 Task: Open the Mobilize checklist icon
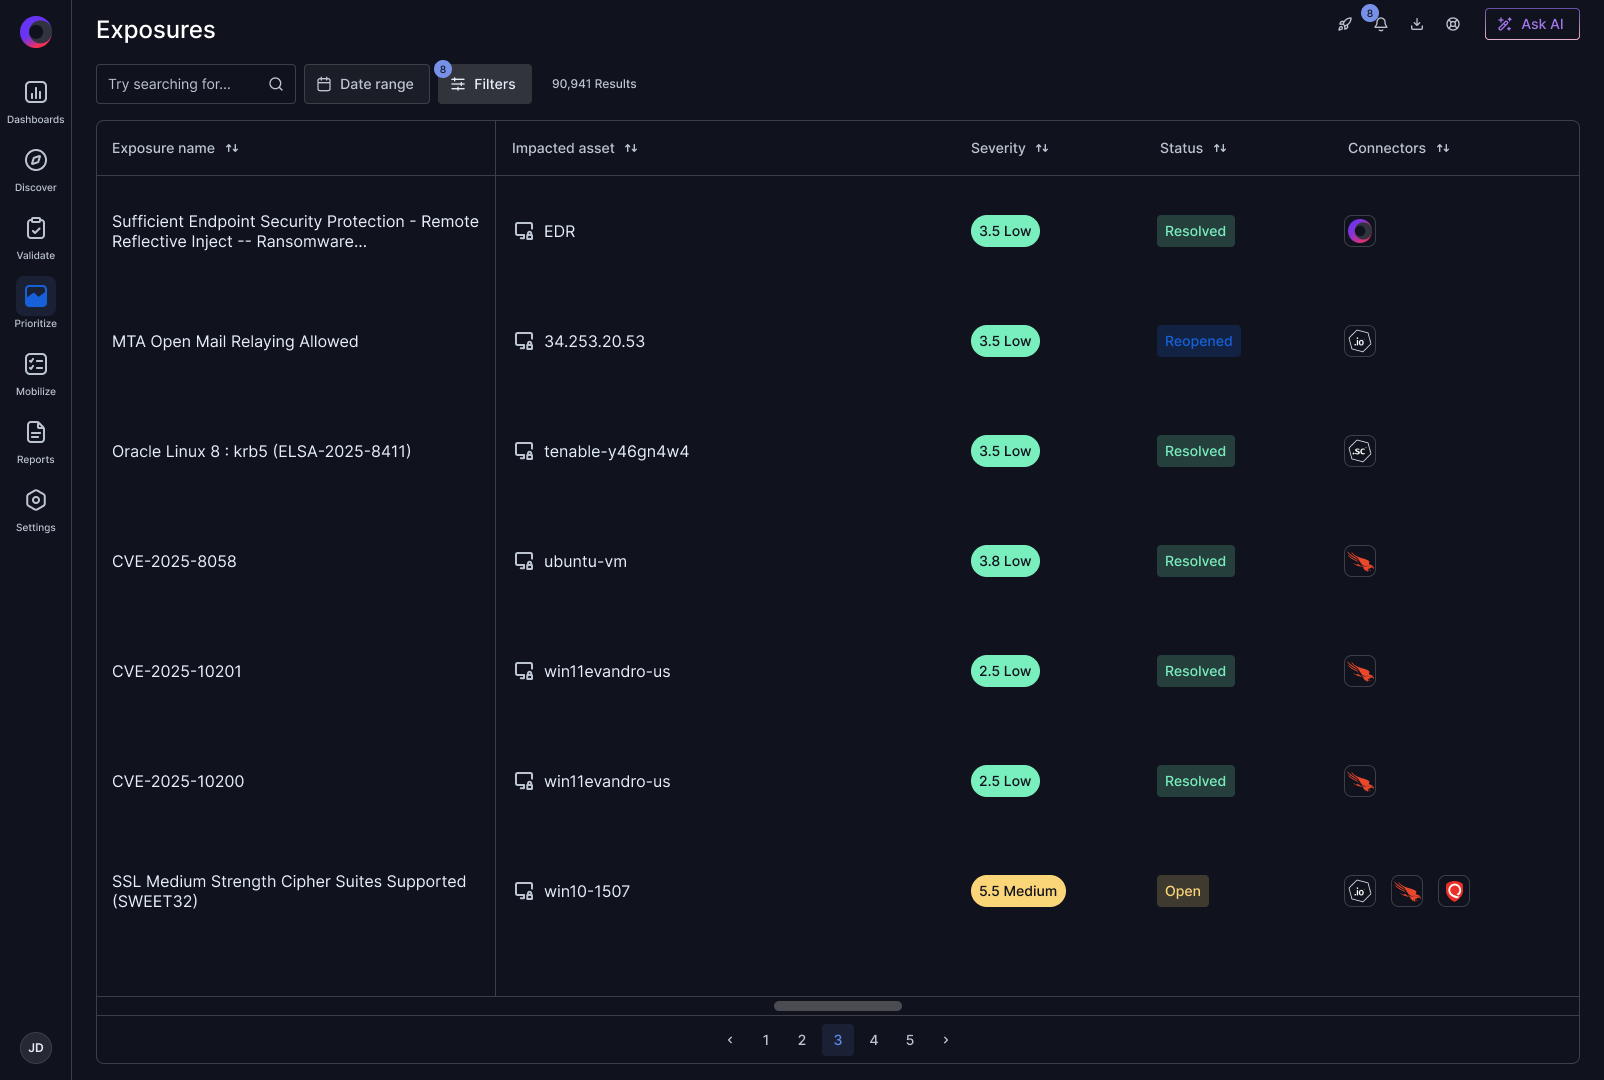click(36, 365)
